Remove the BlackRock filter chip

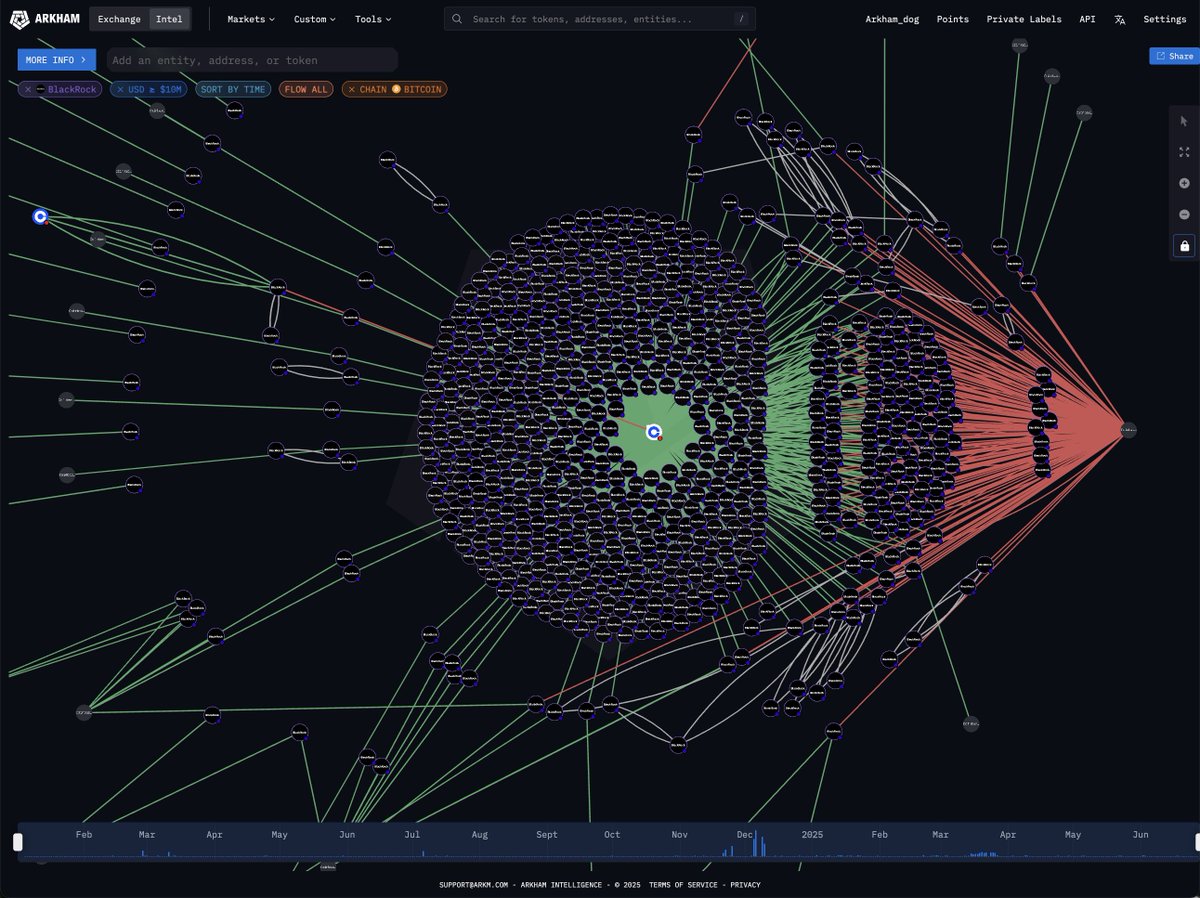coord(28,89)
